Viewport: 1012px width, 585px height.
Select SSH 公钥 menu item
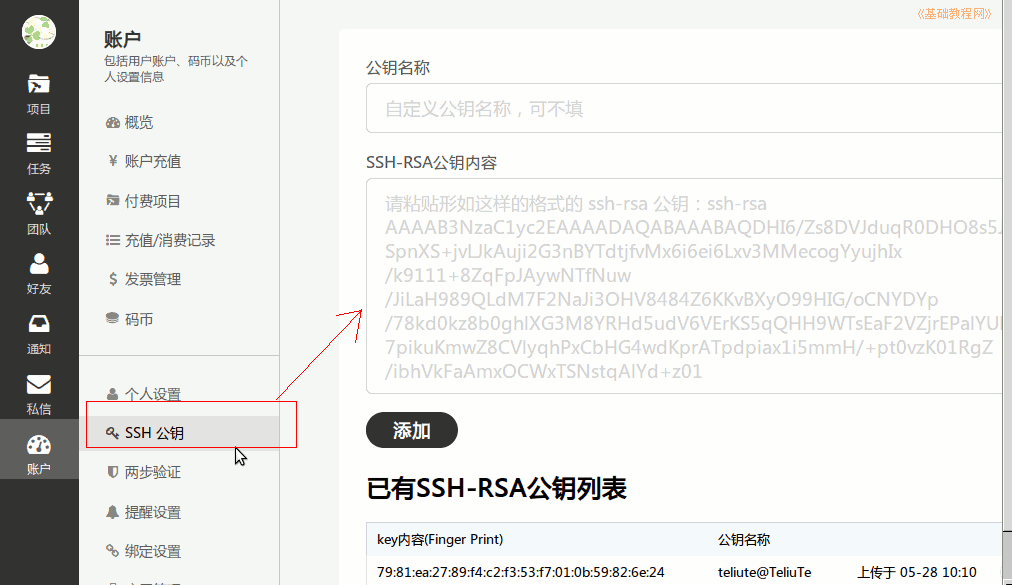(154, 433)
